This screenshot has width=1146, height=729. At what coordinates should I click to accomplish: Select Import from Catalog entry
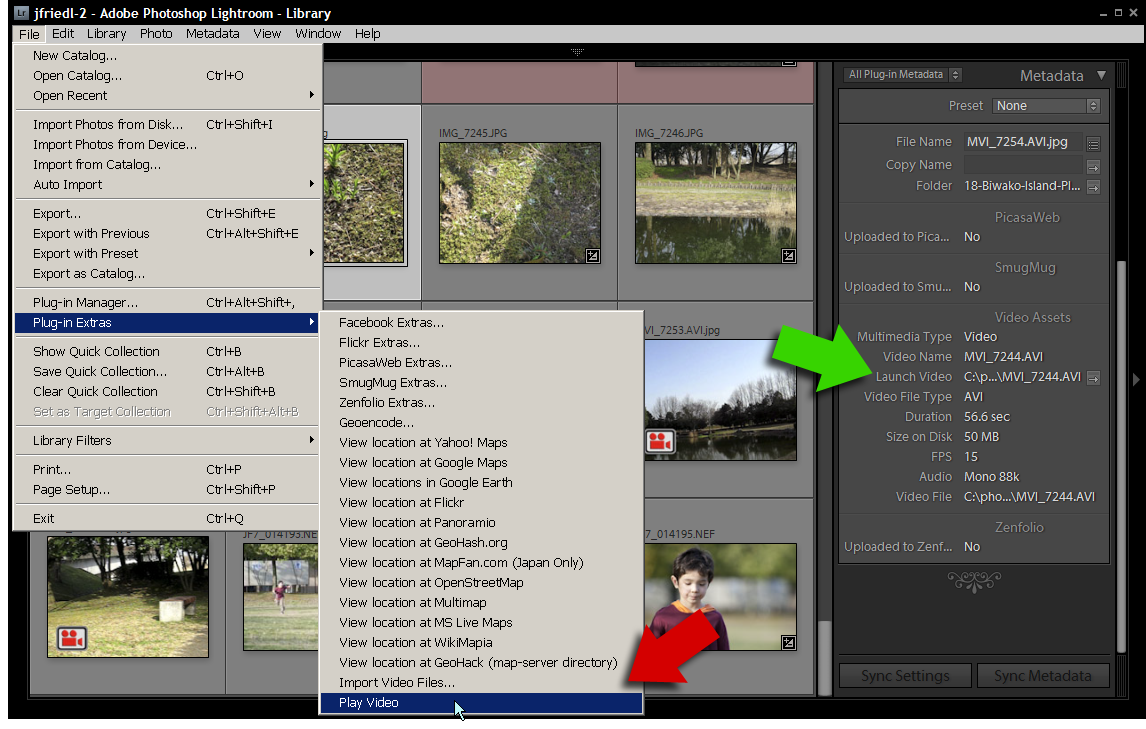(168, 165)
